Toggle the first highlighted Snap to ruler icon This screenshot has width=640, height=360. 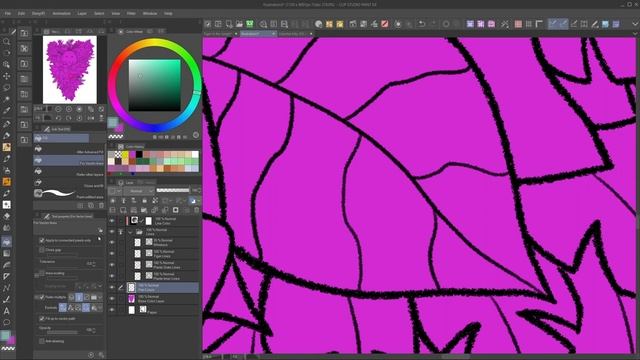tap(552, 24)
